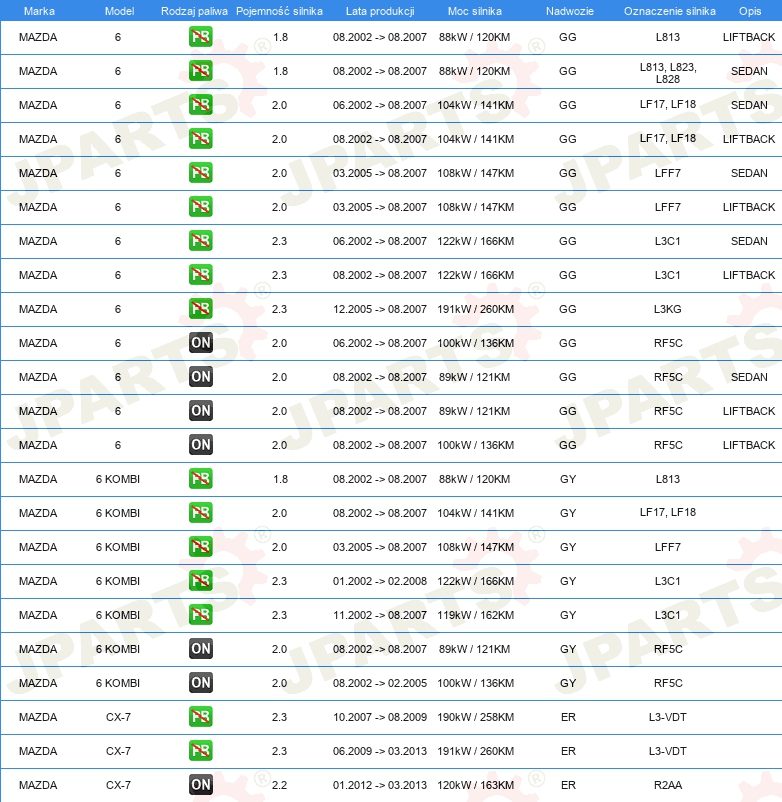Click petrol icon in LFF7 Sedan row

coord(200,173)
